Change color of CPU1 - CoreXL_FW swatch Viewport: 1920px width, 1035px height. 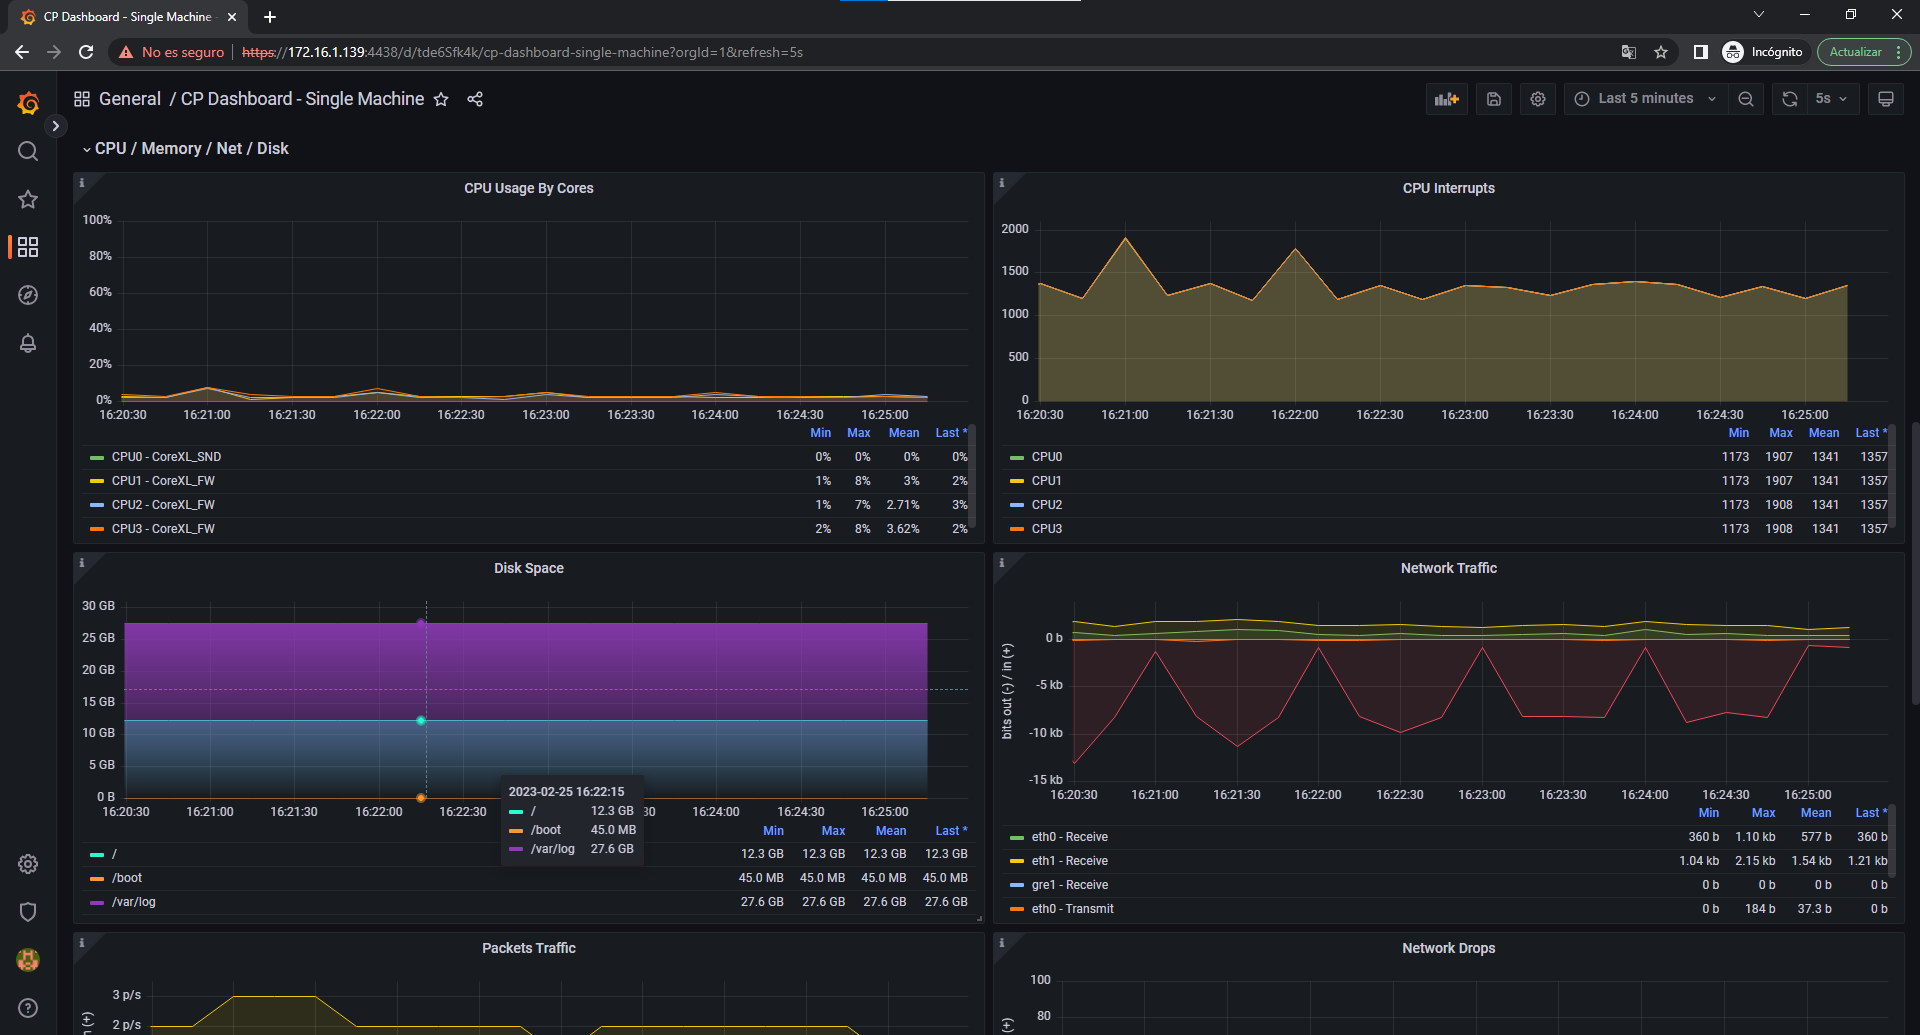[97, 481]
